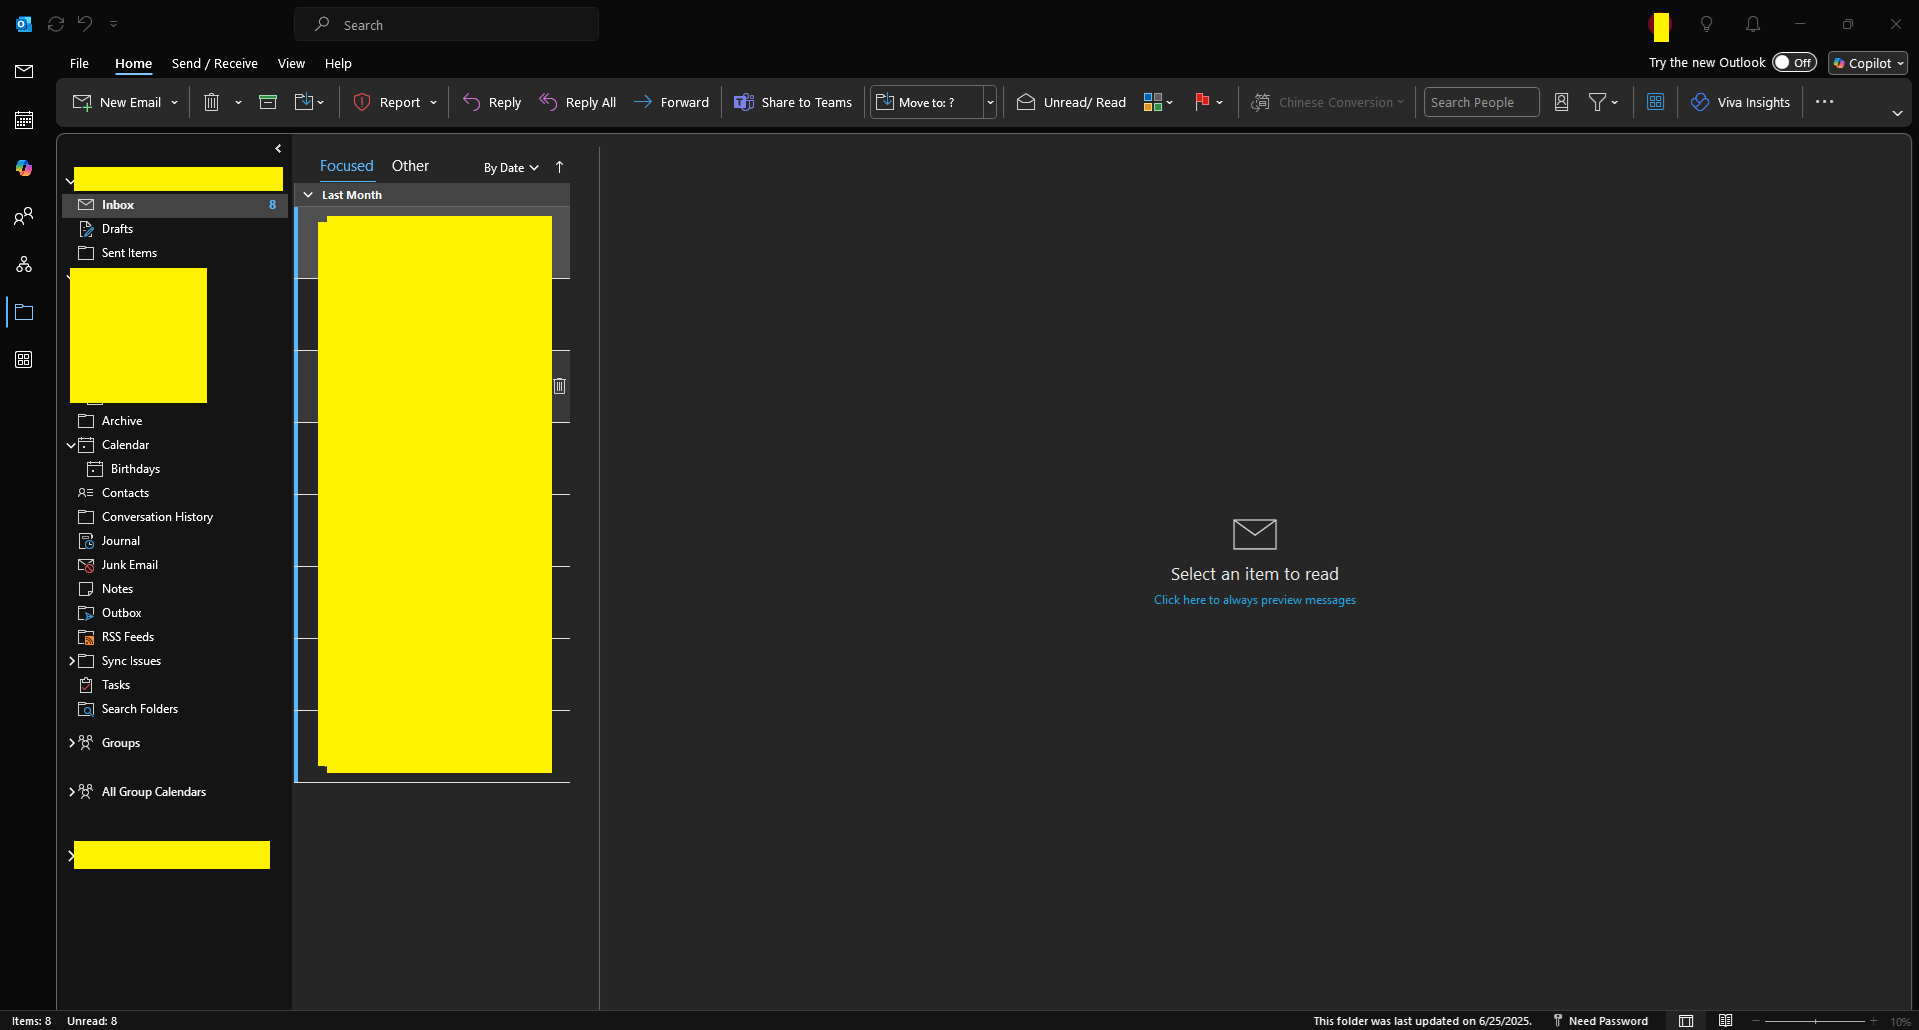
Task: Click the Delete trash can toolbar icon
Action: click(212, 102)
